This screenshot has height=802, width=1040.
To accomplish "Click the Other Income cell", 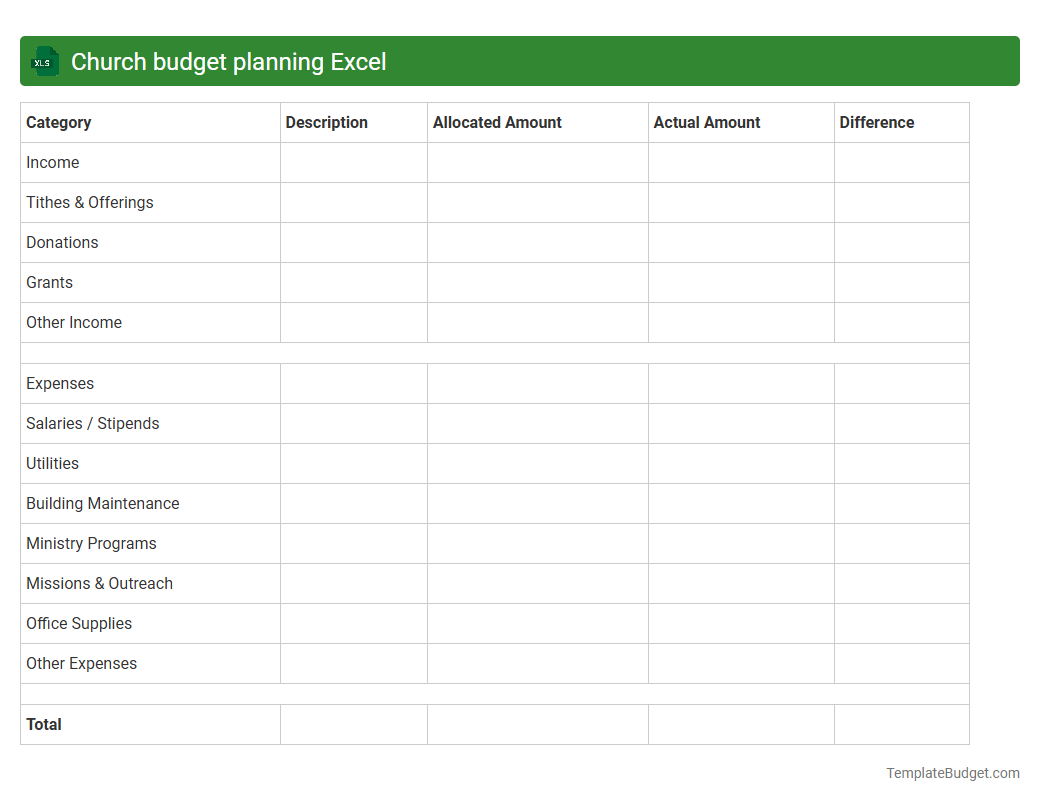I will click(74, 322).
